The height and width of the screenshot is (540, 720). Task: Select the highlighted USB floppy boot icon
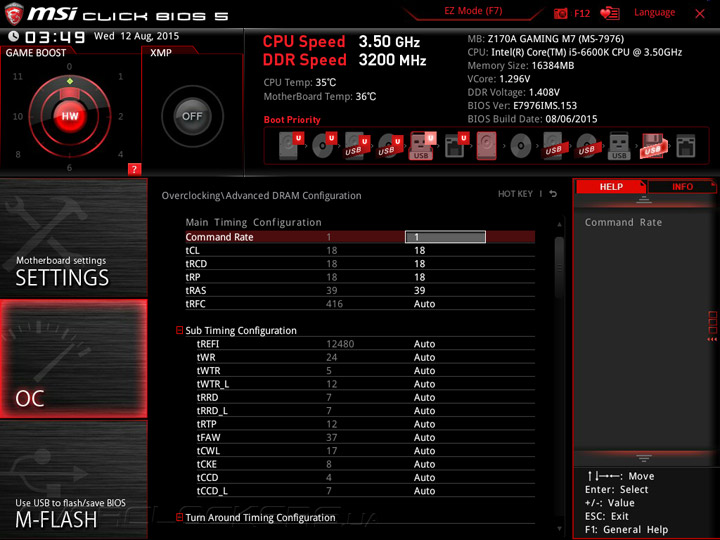(x=652, y=146)
